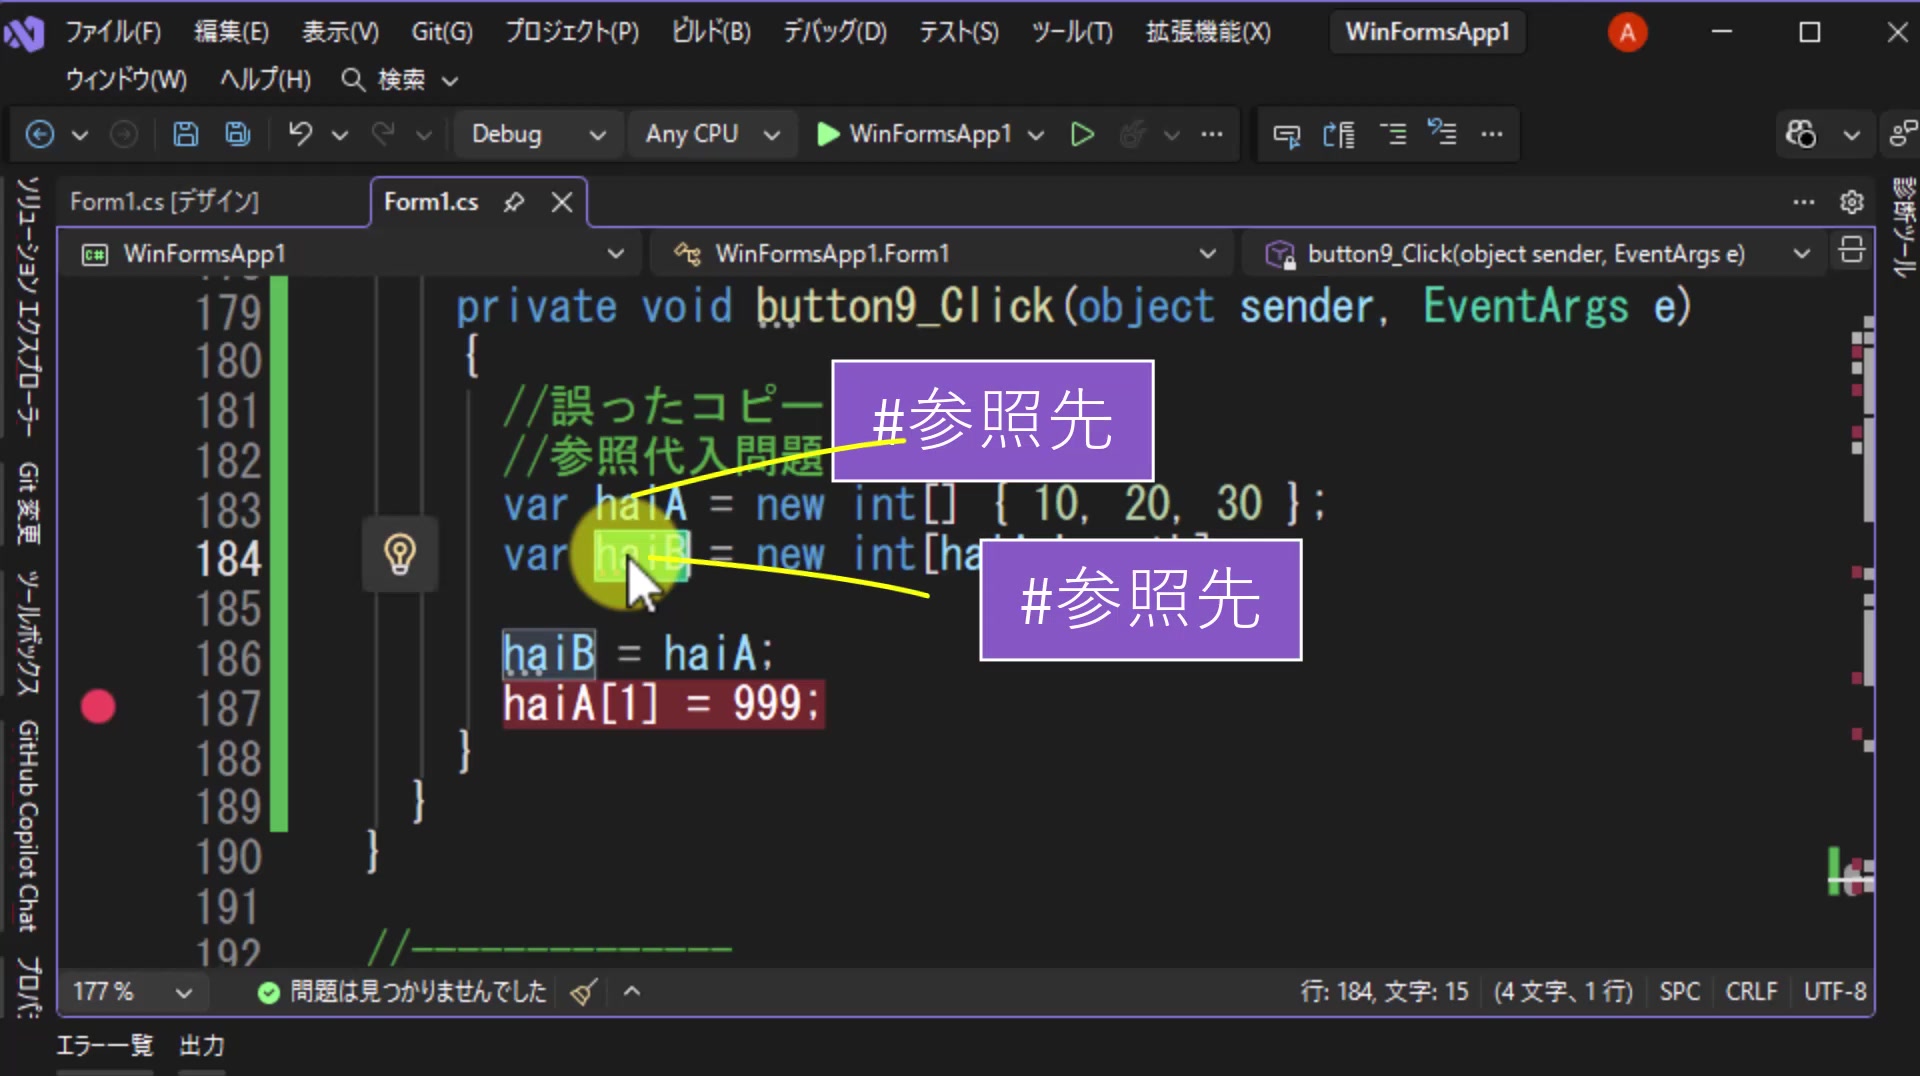This screenshot has height=1076, width=1920.
Task: Switch to Form1.cs [デザイン] tab
Action: pos(164,202)
